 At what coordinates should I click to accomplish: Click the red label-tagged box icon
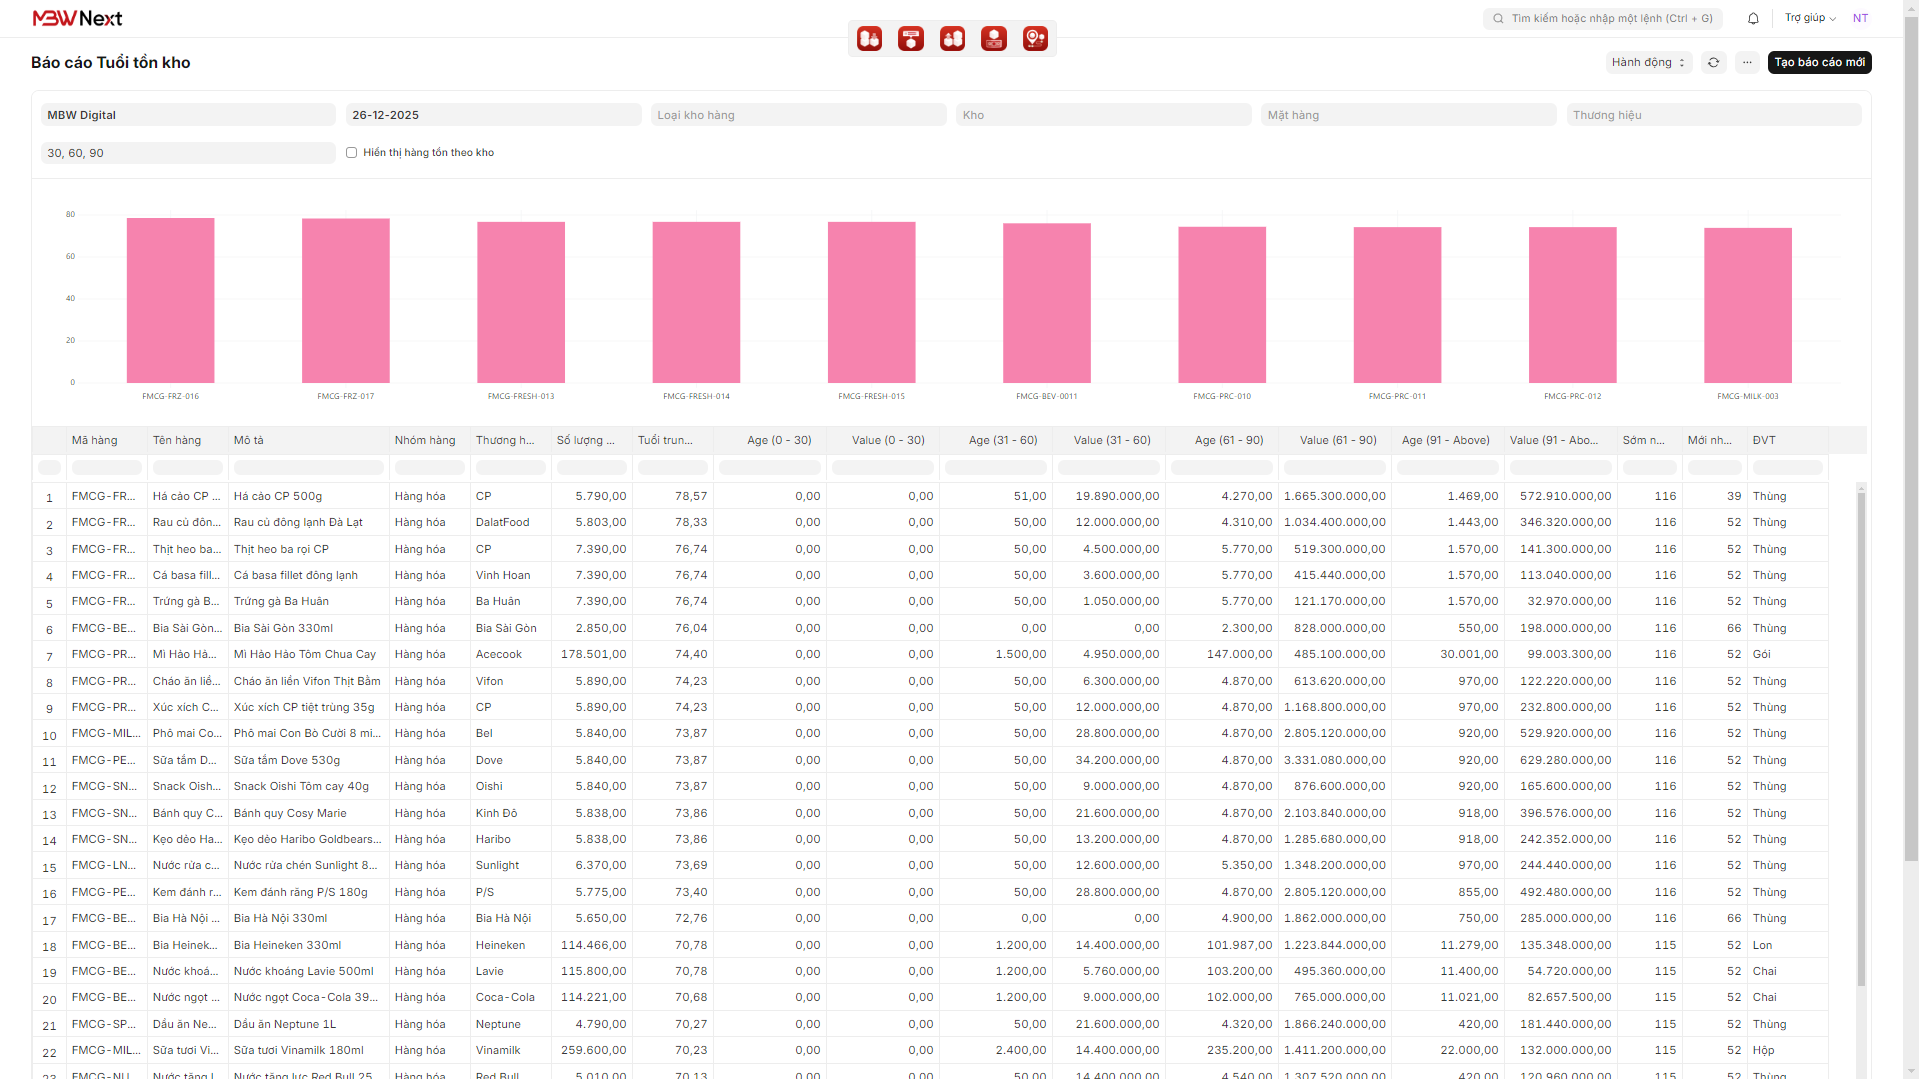tap(910, 39)
